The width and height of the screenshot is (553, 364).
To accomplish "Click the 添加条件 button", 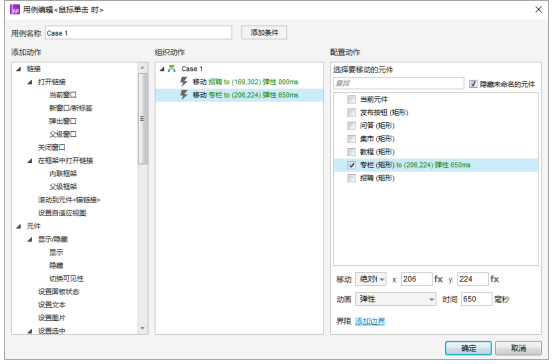I will point(264,32).
